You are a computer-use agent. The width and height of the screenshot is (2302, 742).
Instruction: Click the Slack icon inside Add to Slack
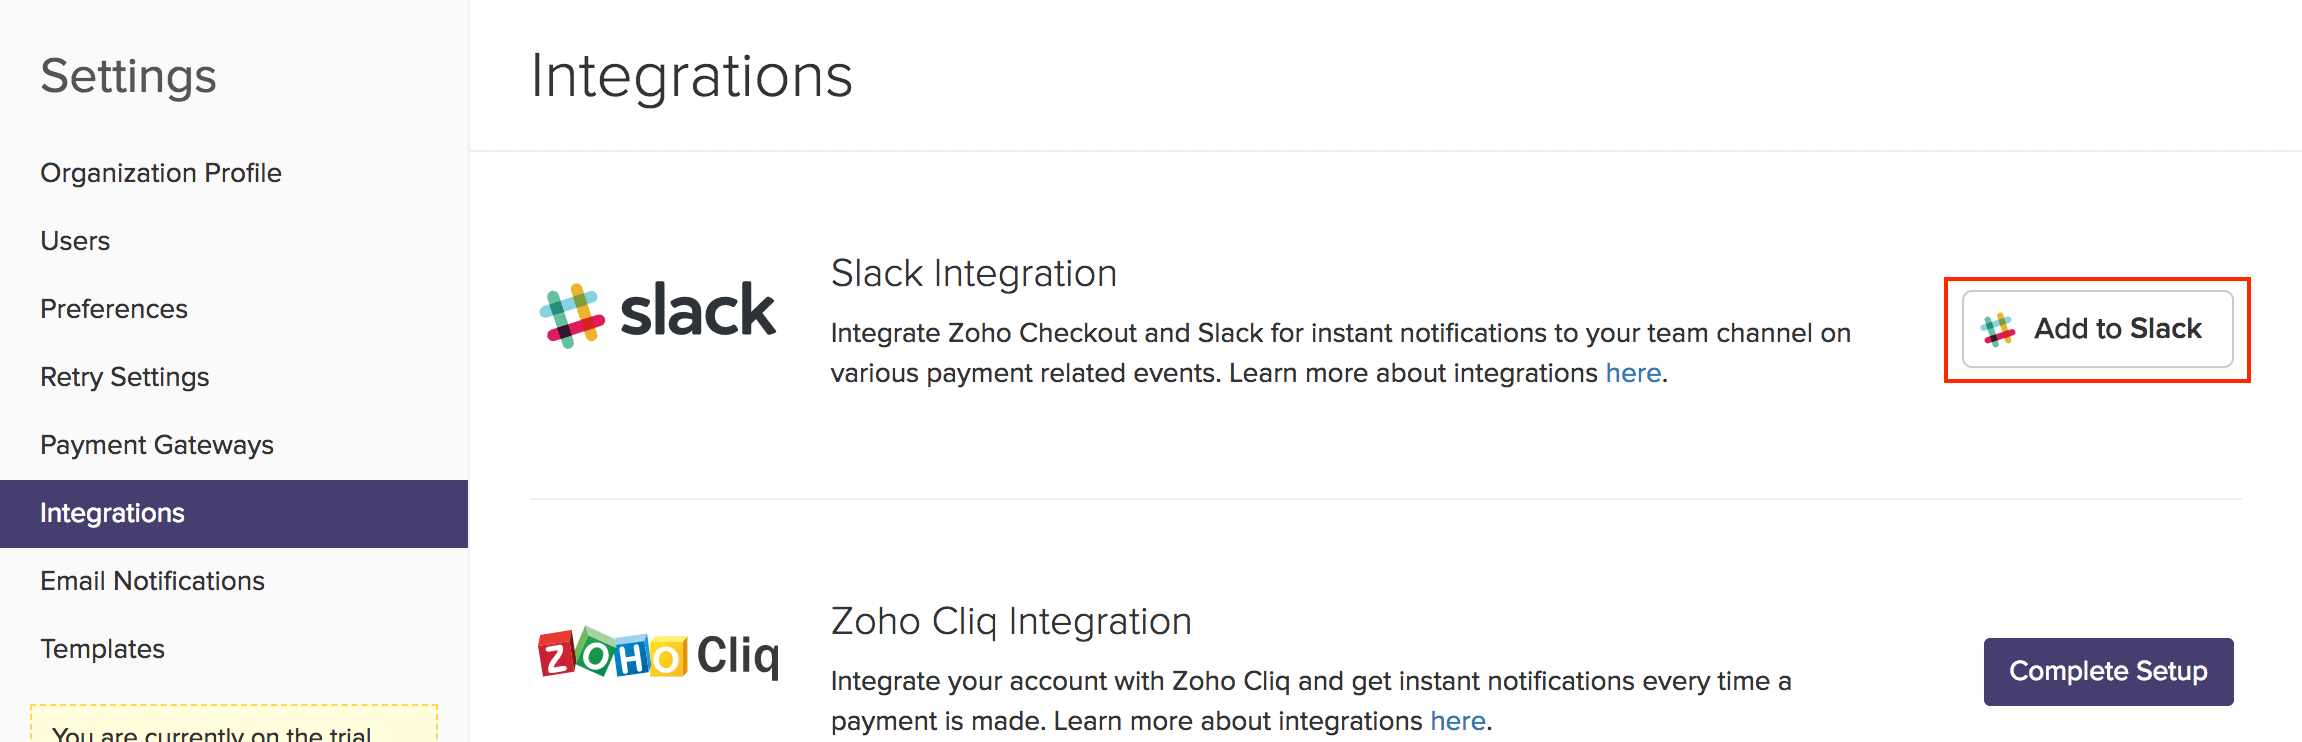(x=1998, y=329)
